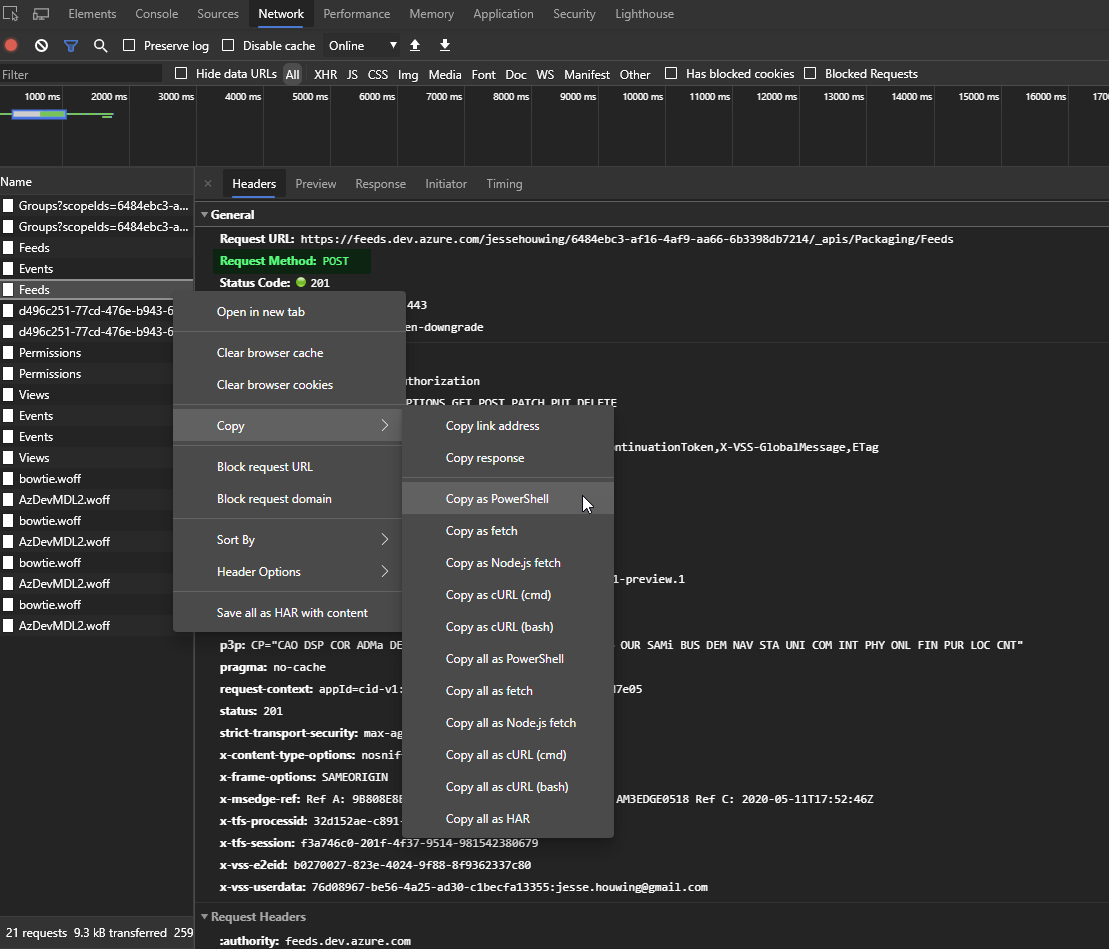The height and width of the screenshot is (949, 1109).
Task: Click the blue bar in the timeline overview
Action: (x=39, y=114)
